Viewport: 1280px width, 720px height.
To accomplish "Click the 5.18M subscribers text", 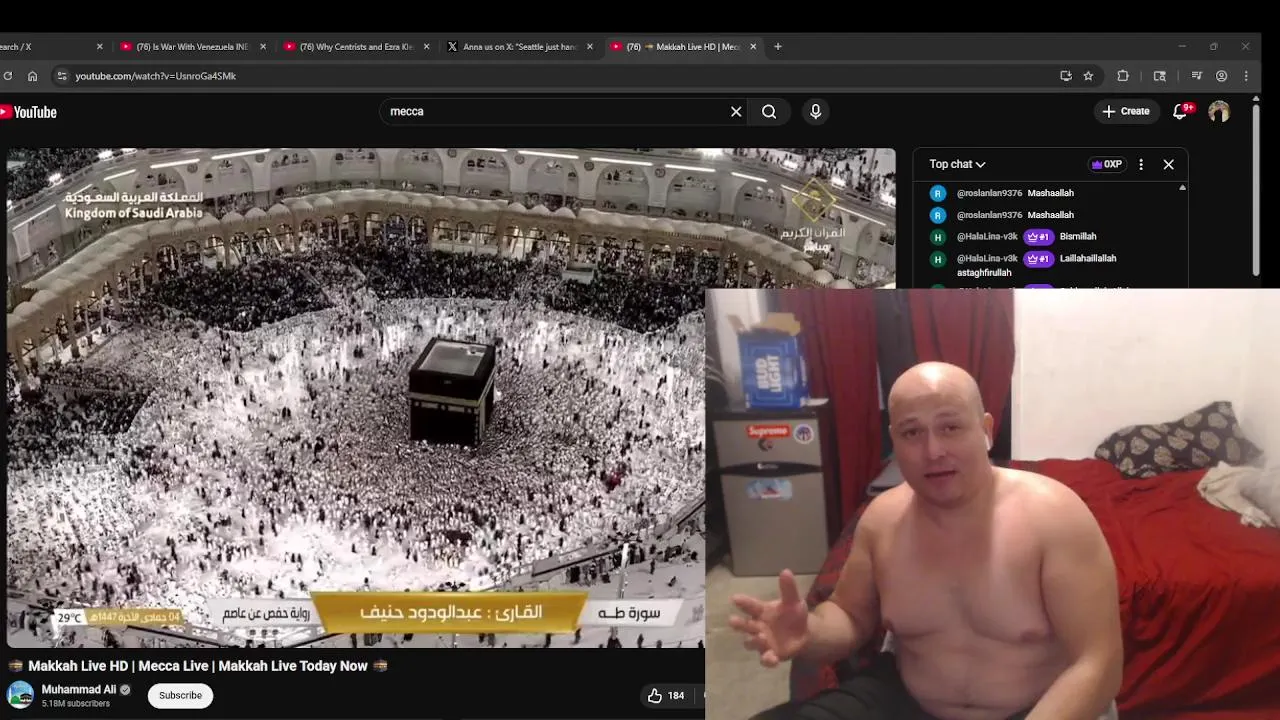I will pyautogui.click(x=75, y=704).
